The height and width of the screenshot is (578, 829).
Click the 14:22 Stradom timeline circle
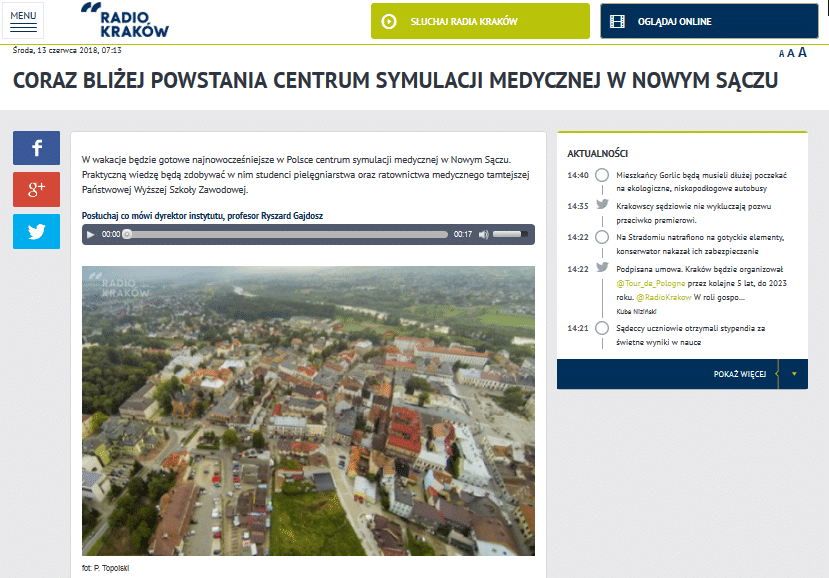click(602, 237)
